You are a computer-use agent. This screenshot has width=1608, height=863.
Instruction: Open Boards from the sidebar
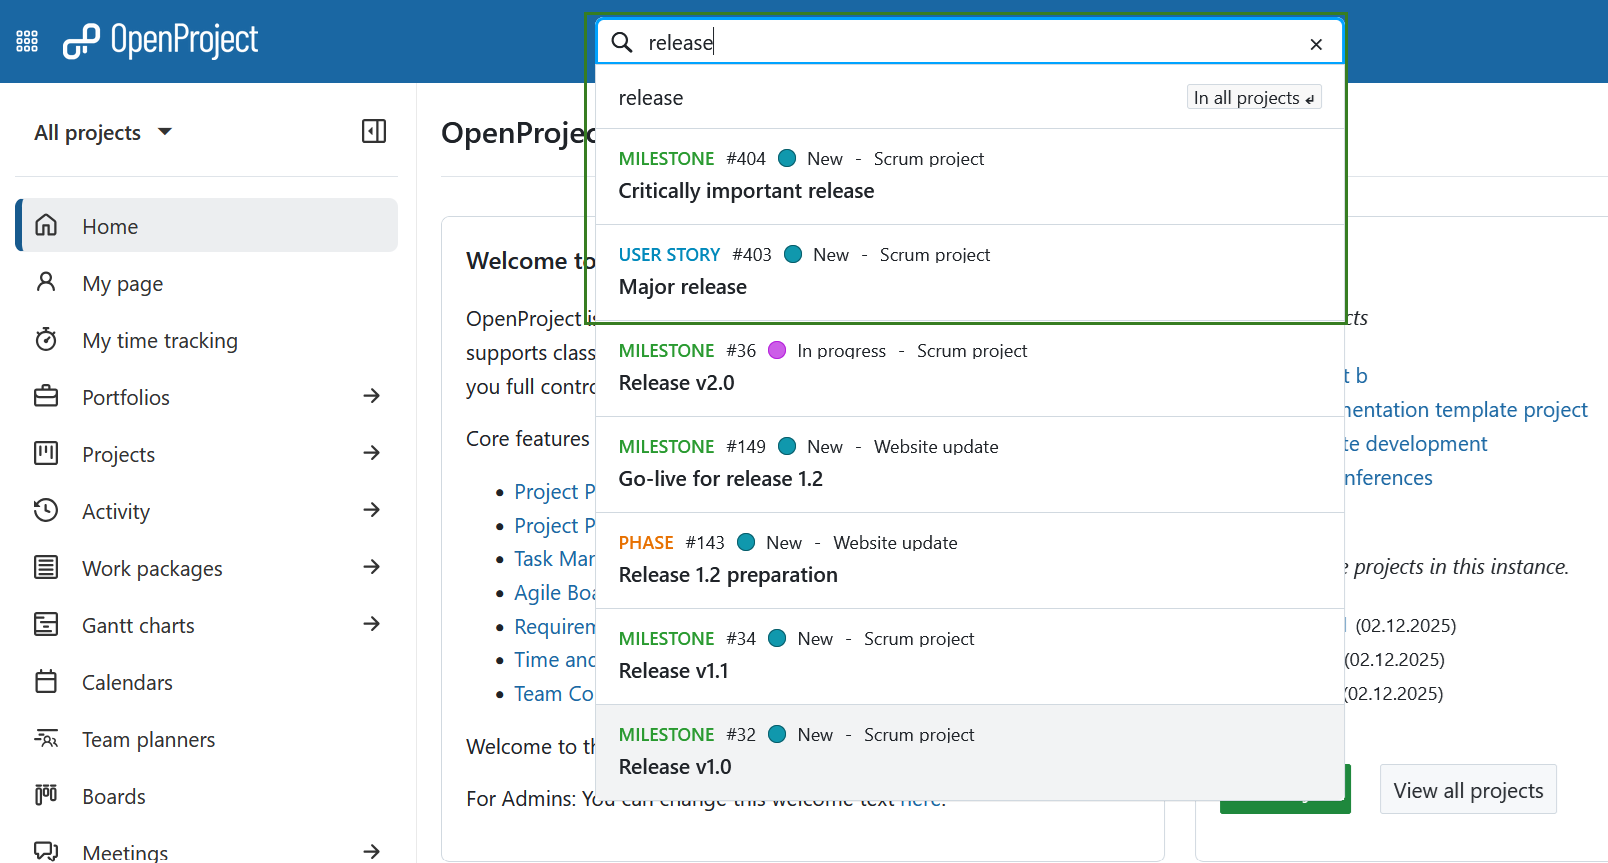click(x=206, y=796)
